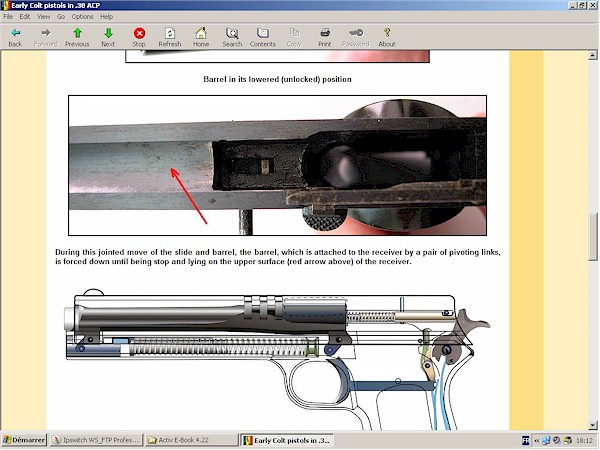This screenshot has height=450, width=600.
Task: Click the receiver photo with red arrow
Action: [277, 165]
